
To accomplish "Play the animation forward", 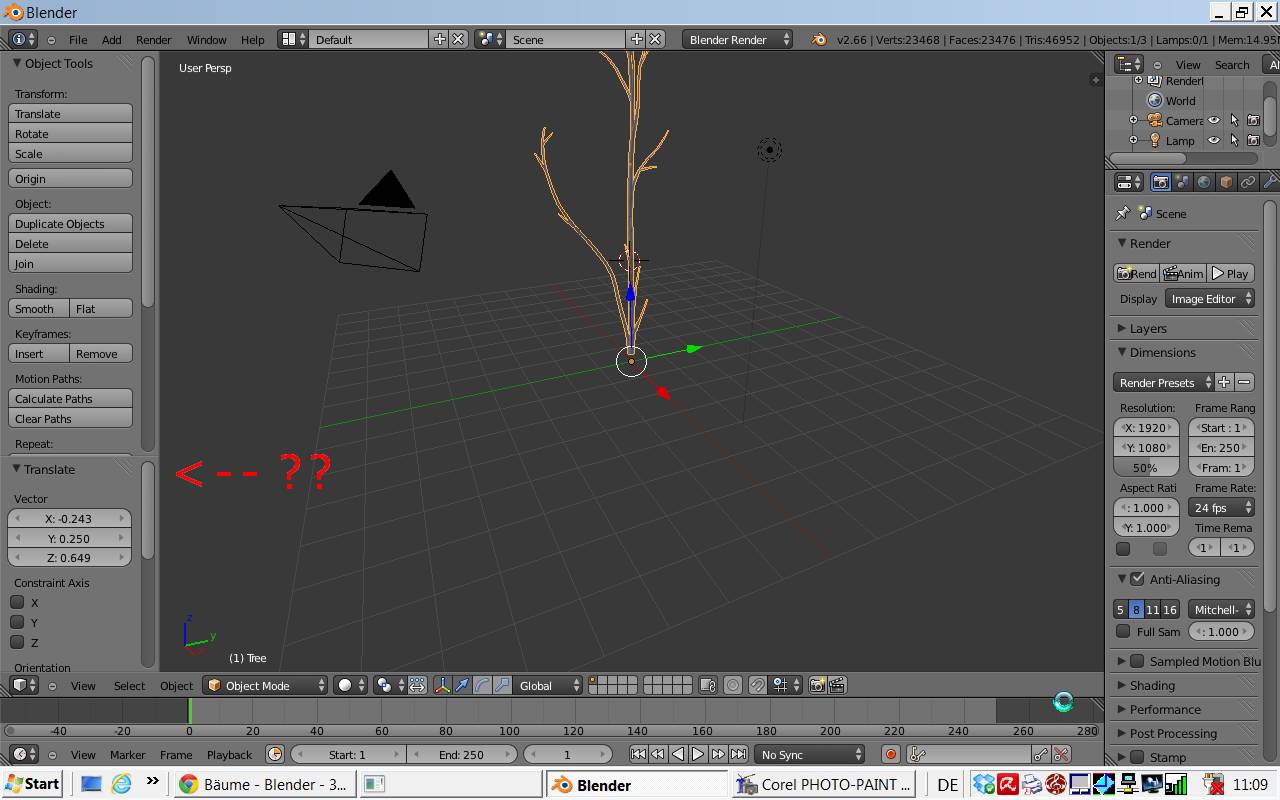I will (698, 754).
